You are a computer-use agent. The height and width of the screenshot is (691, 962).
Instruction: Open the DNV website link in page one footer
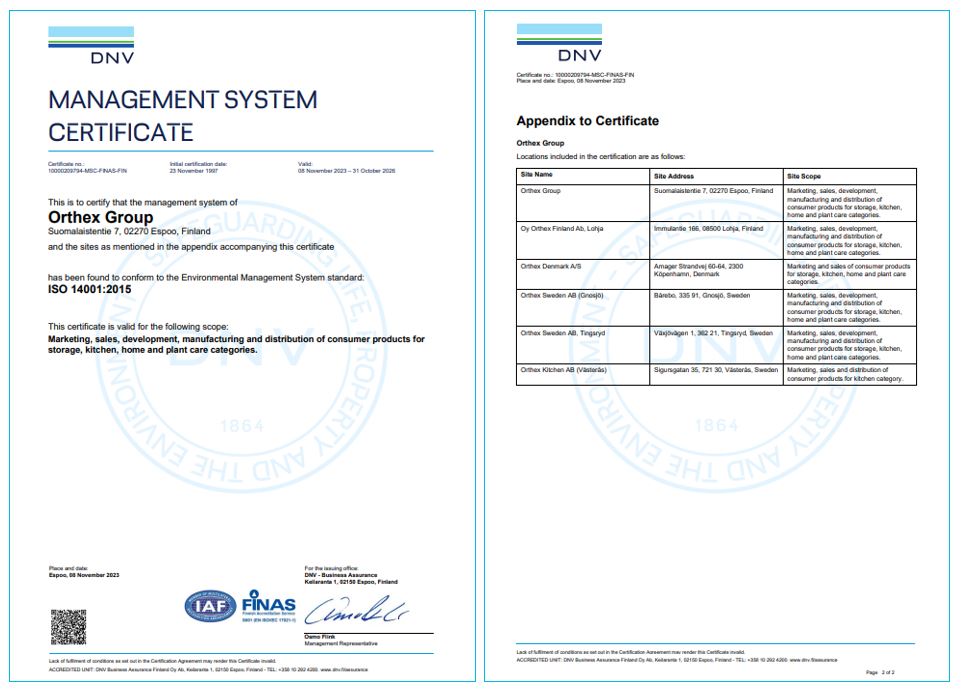343,670
